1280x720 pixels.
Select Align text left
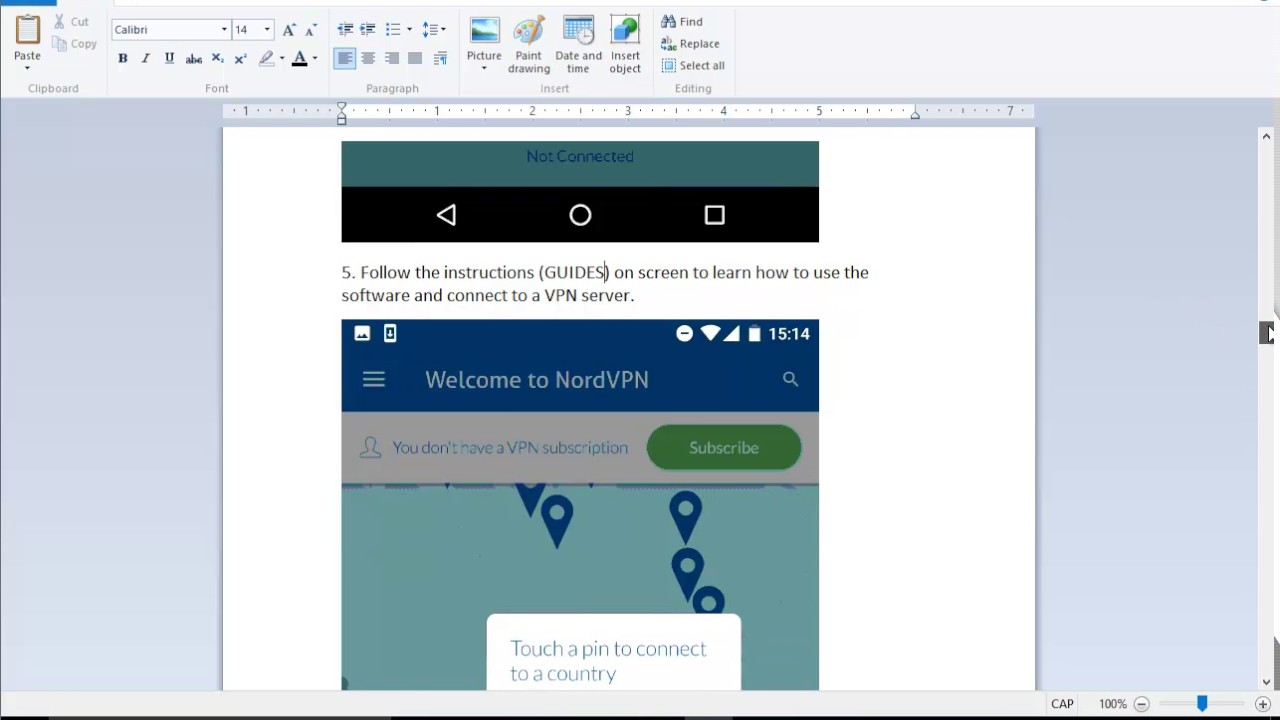pyautogui.click(x=345, y=59)
